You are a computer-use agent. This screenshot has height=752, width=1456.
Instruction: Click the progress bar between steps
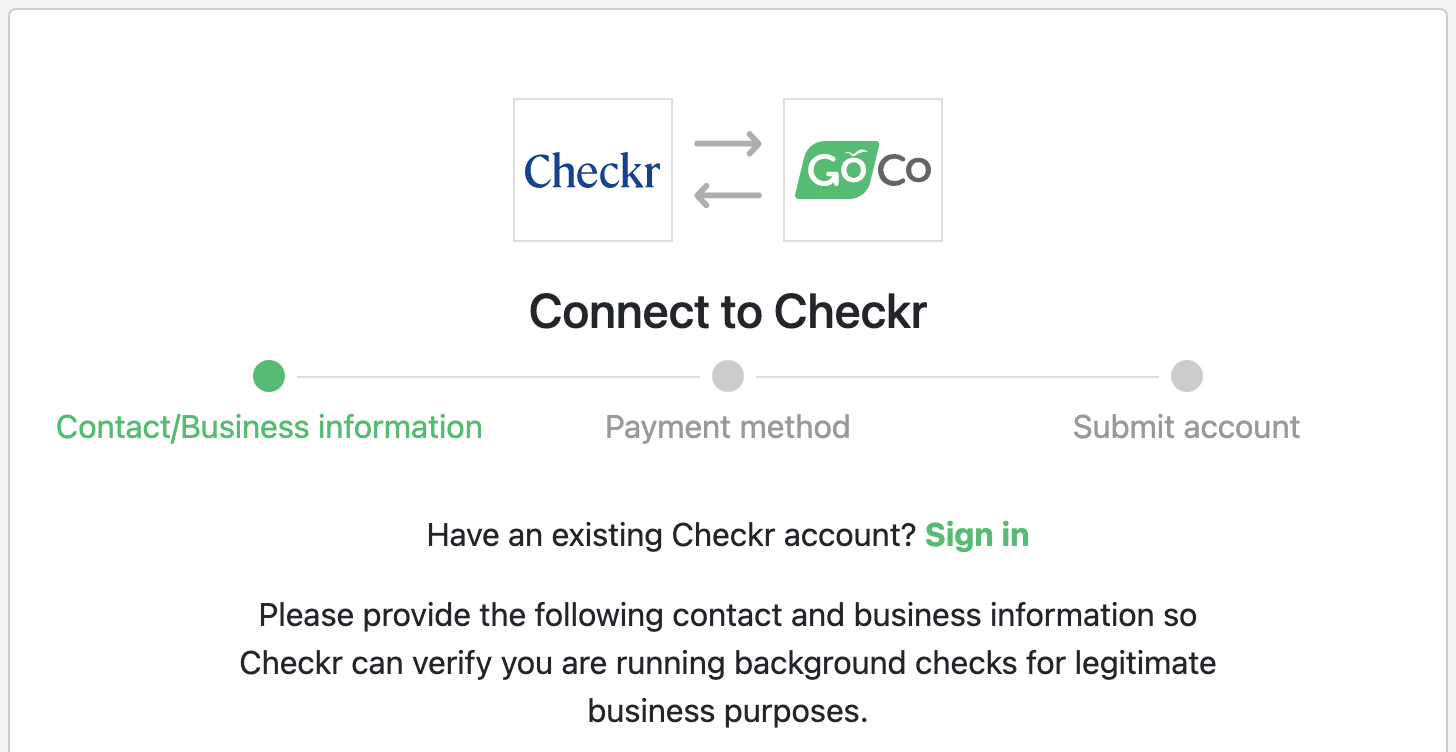point(500,376)
